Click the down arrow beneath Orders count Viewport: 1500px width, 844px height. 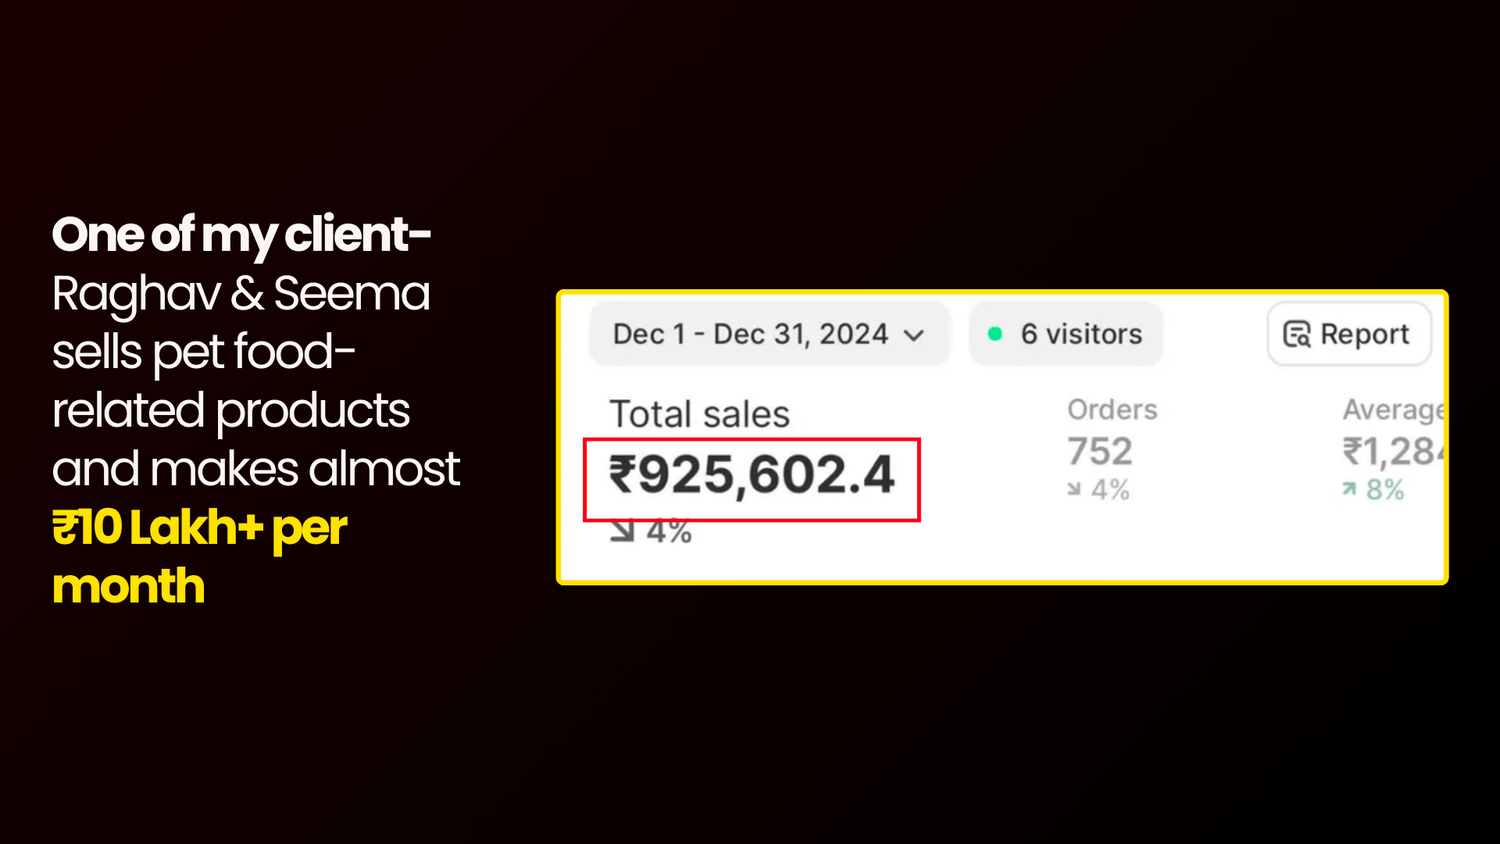pos(1074,489)
